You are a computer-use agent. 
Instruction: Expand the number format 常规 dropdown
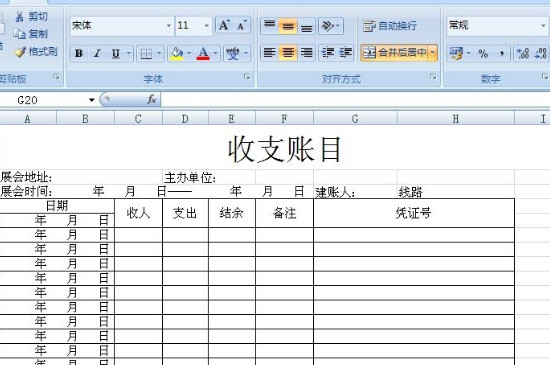543,26
